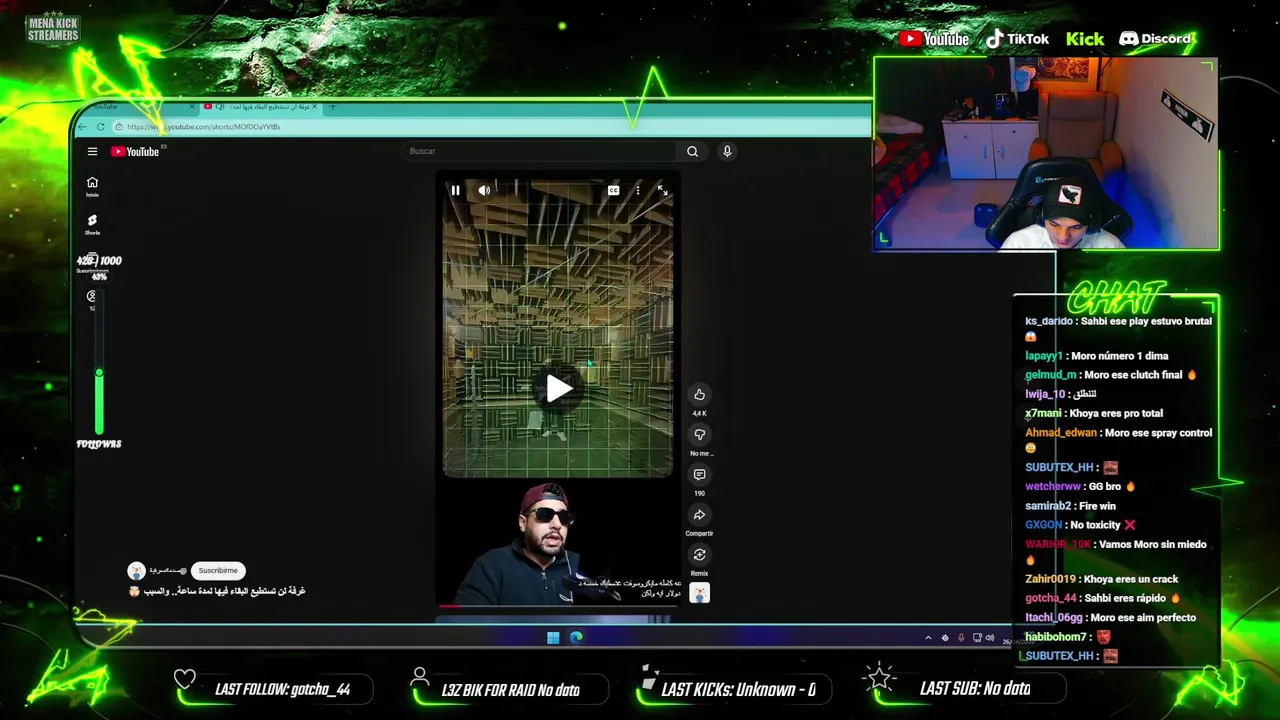Viewport: 1280px width, 720px height.
Task: Click the Kick logo in stream overlay
Action: coord(1085,39)
